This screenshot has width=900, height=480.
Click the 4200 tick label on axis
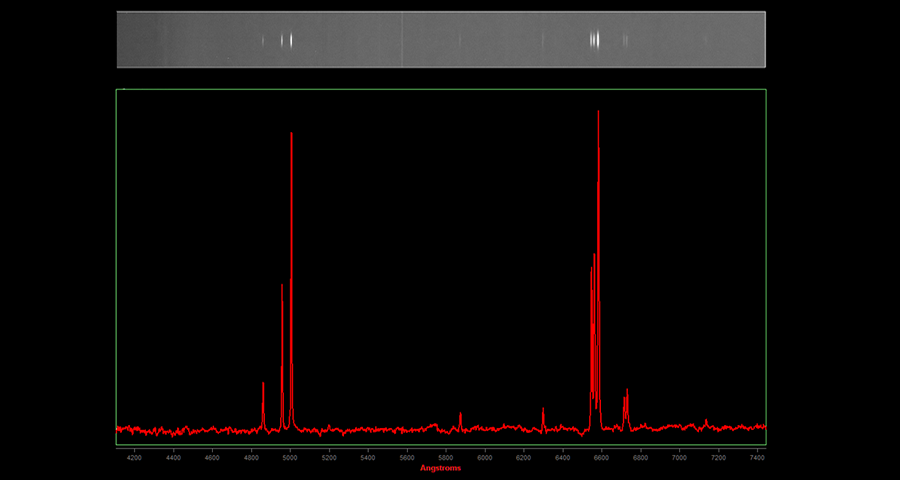tap(135, 456)
